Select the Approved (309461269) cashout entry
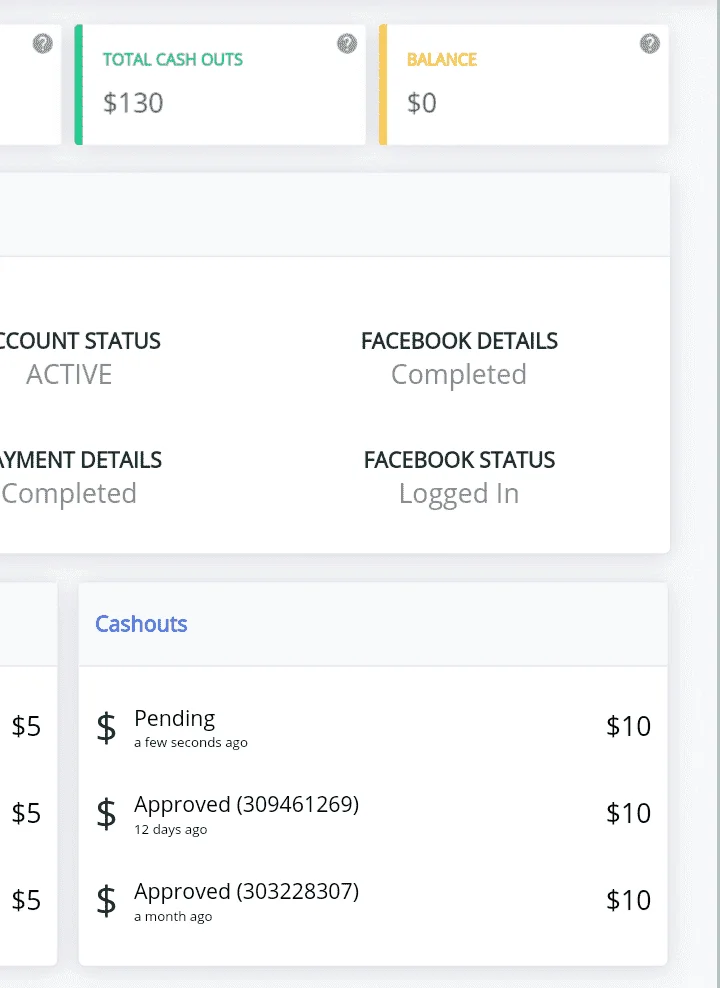The width and height of the screenshot is (720, 988). pos(373,814)
